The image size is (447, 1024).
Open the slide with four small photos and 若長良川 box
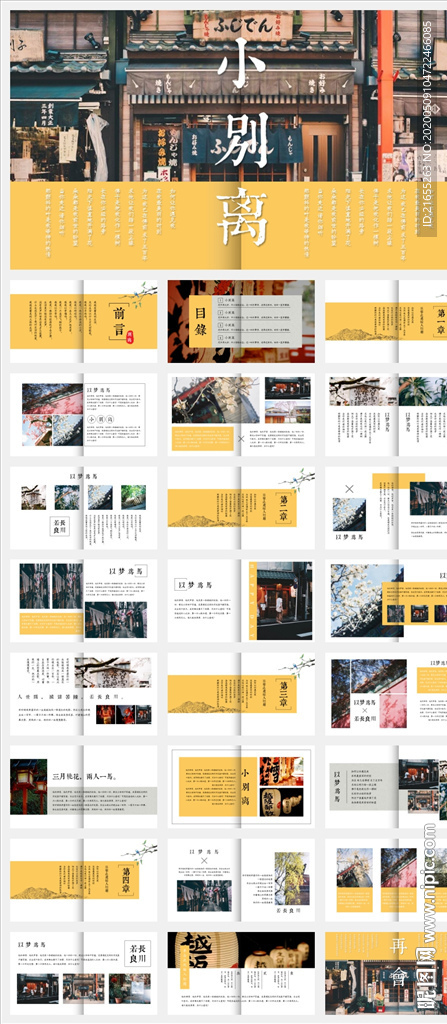click(x=84, y=507)
